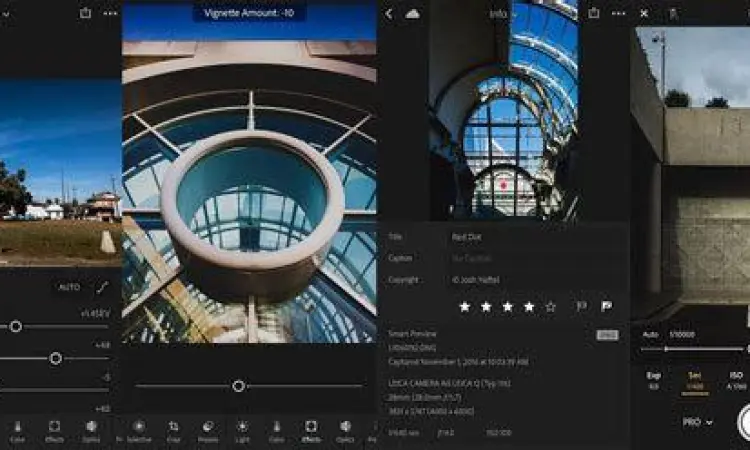750x450 pixels.
Task: Set the rating to three stars
Action: click(507, 307)
